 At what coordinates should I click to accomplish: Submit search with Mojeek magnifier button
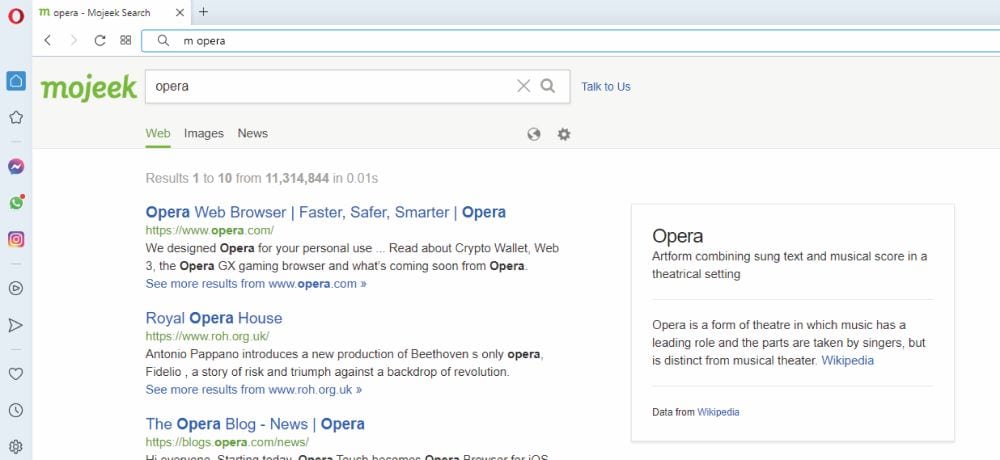pos(548,86)
